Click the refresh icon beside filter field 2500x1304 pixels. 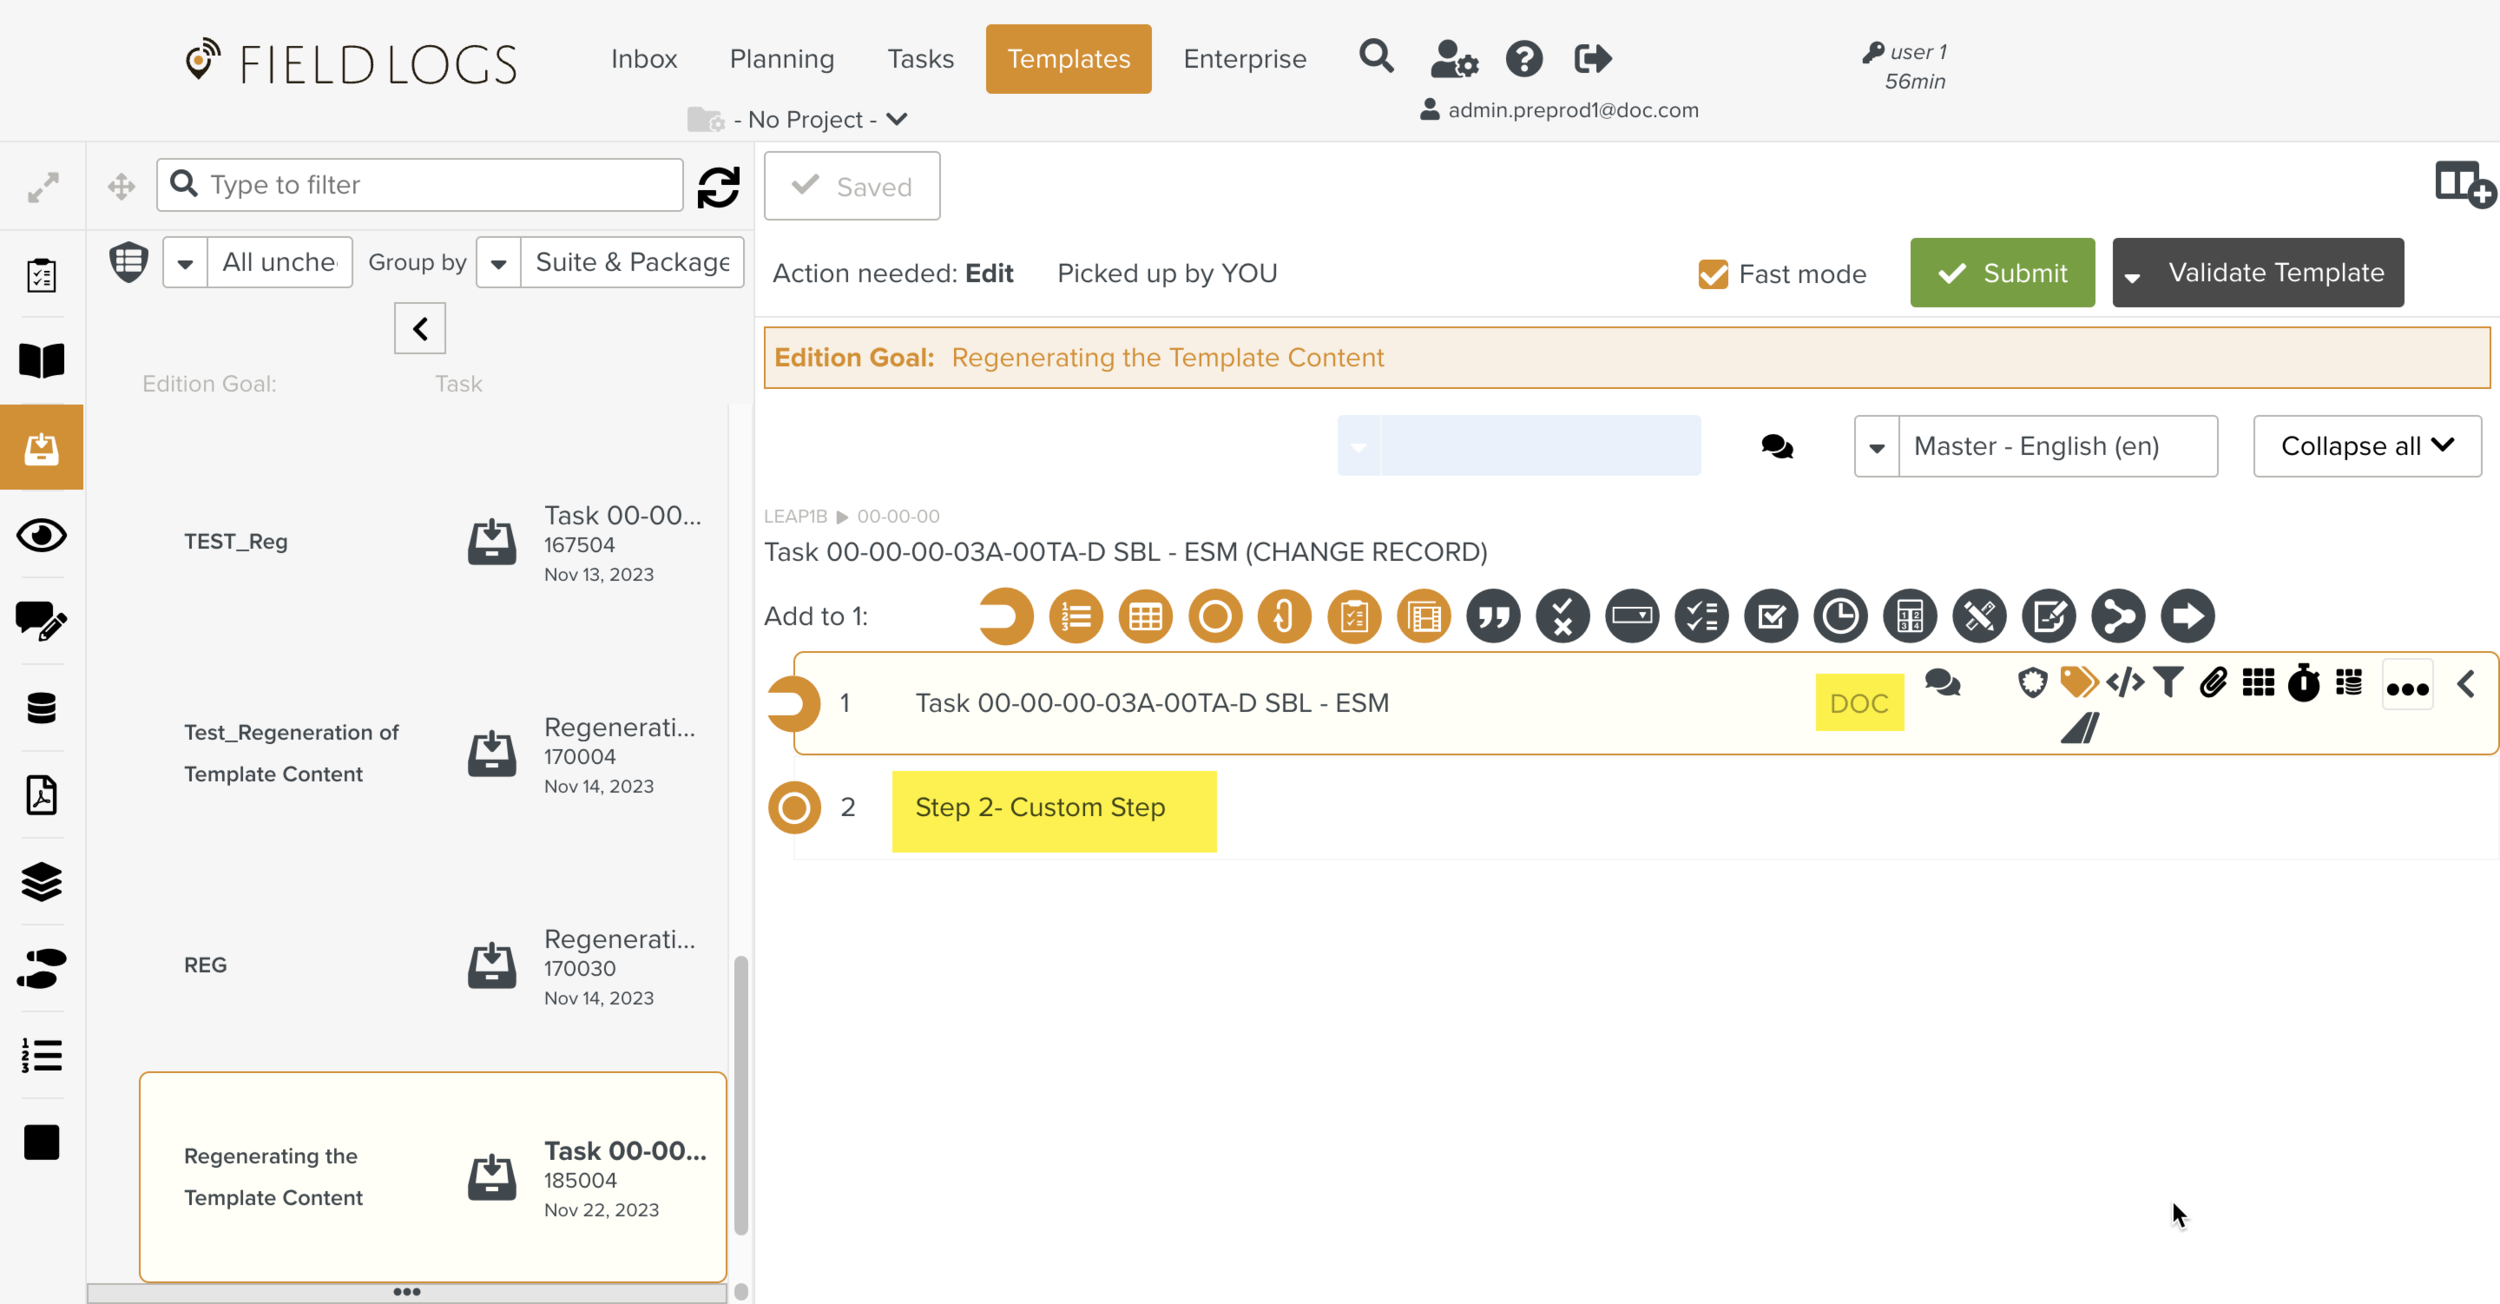(x=718, y=186)
